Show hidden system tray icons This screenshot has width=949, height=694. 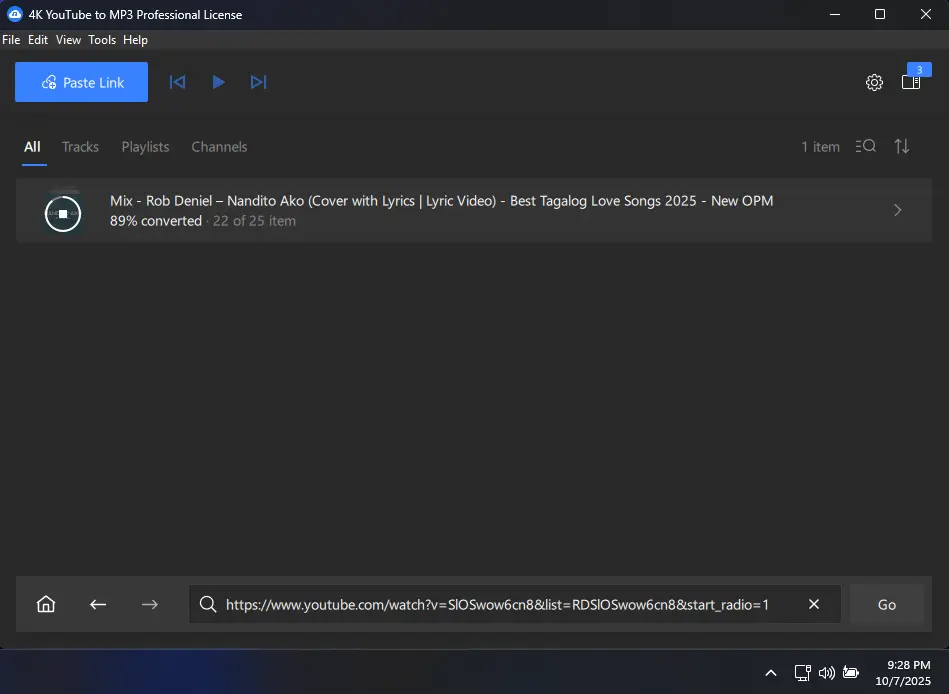pyautogui.click(x=771, y=673)
